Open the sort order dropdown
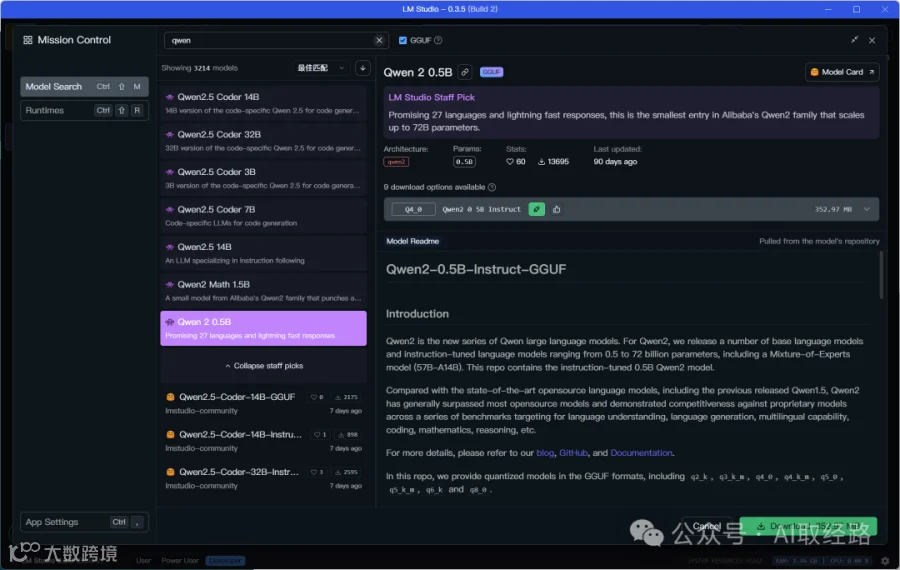 point(321,68)
